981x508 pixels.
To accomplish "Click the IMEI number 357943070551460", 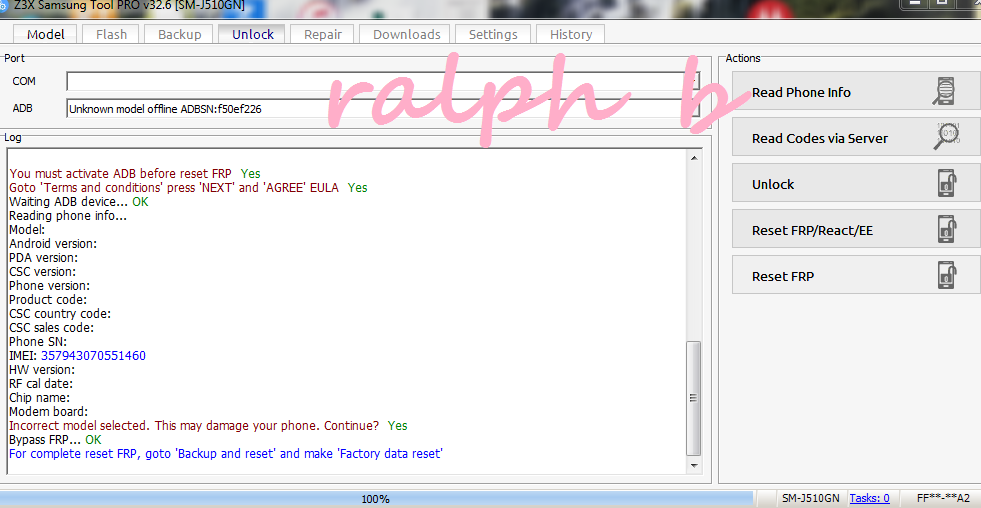I will coord(93,356).
